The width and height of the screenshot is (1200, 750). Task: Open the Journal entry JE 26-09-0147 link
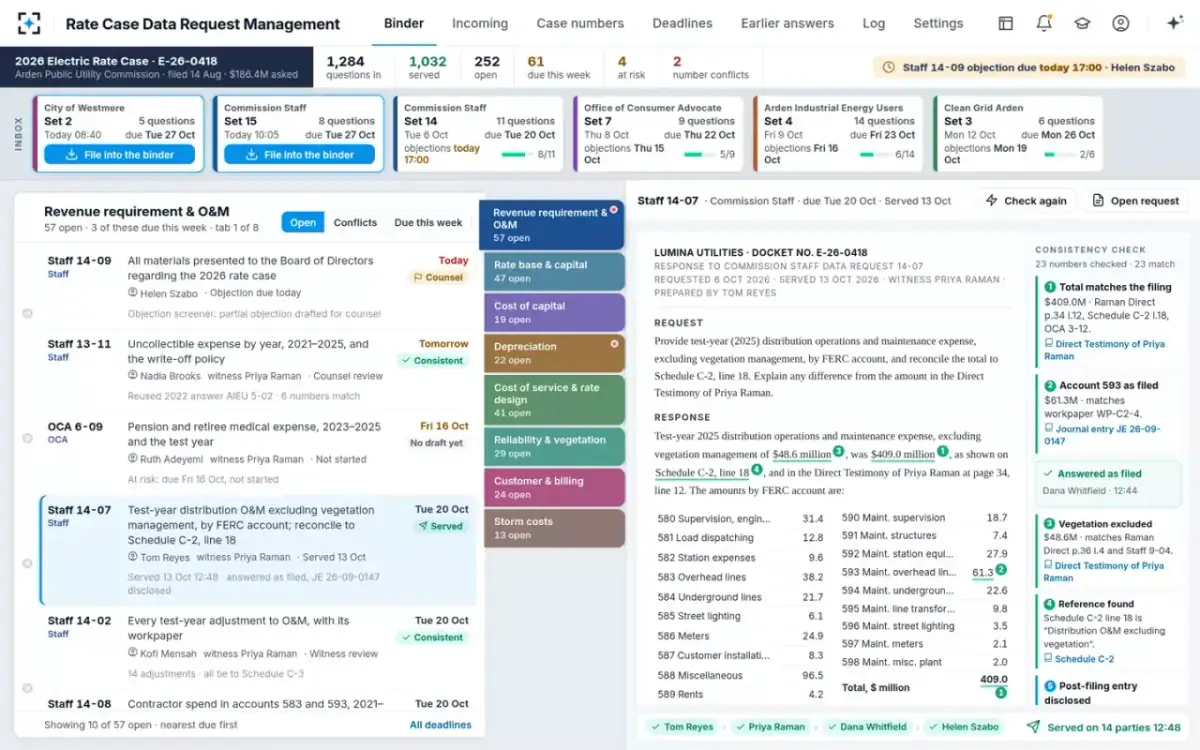1100,434
